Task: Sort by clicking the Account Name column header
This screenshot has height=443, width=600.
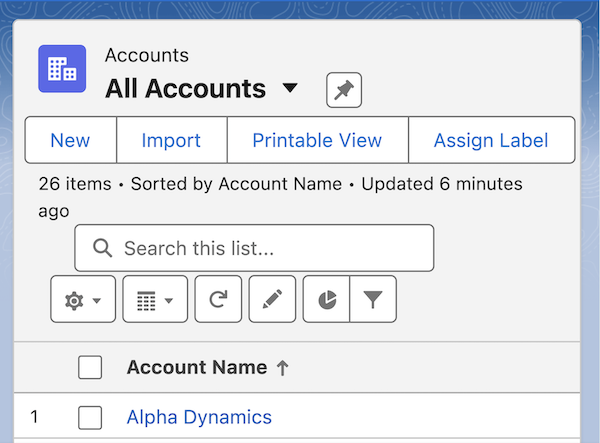Action: 197,367
